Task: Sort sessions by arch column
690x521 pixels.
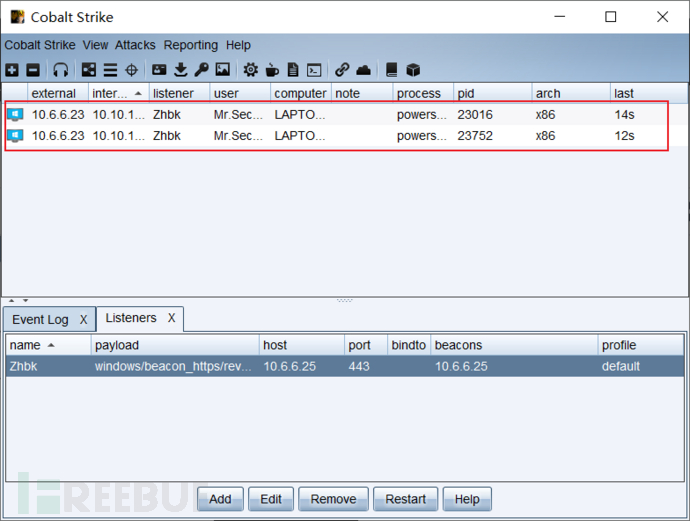Action: click(571, 93)
